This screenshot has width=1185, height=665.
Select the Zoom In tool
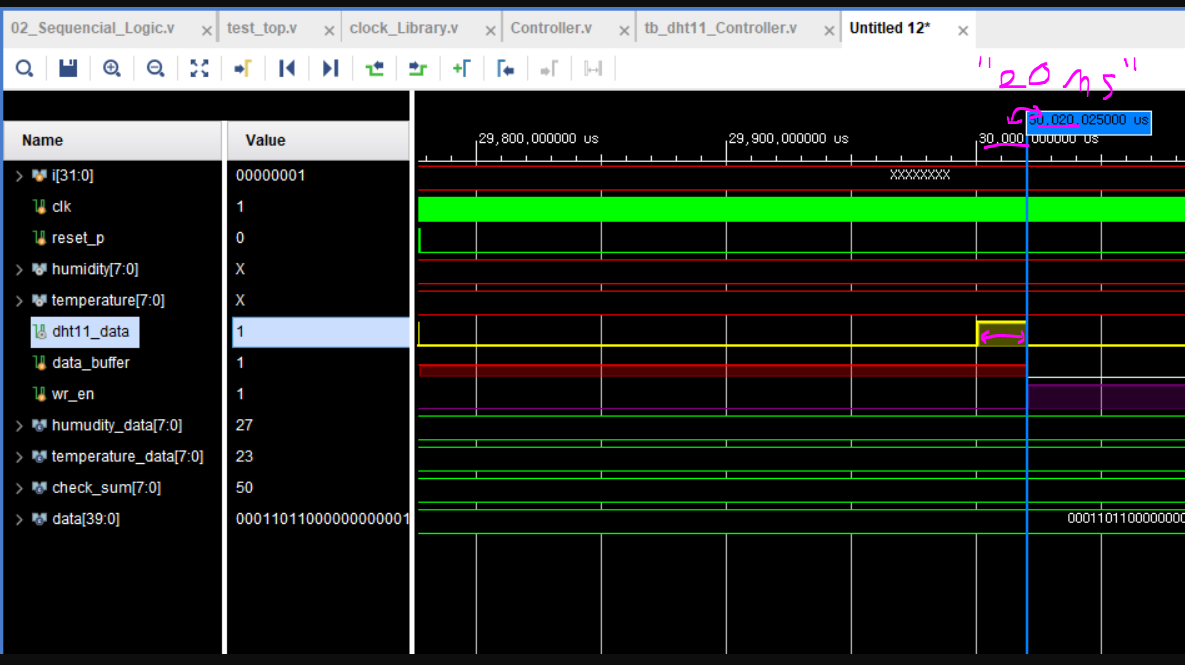coord(111,68)
